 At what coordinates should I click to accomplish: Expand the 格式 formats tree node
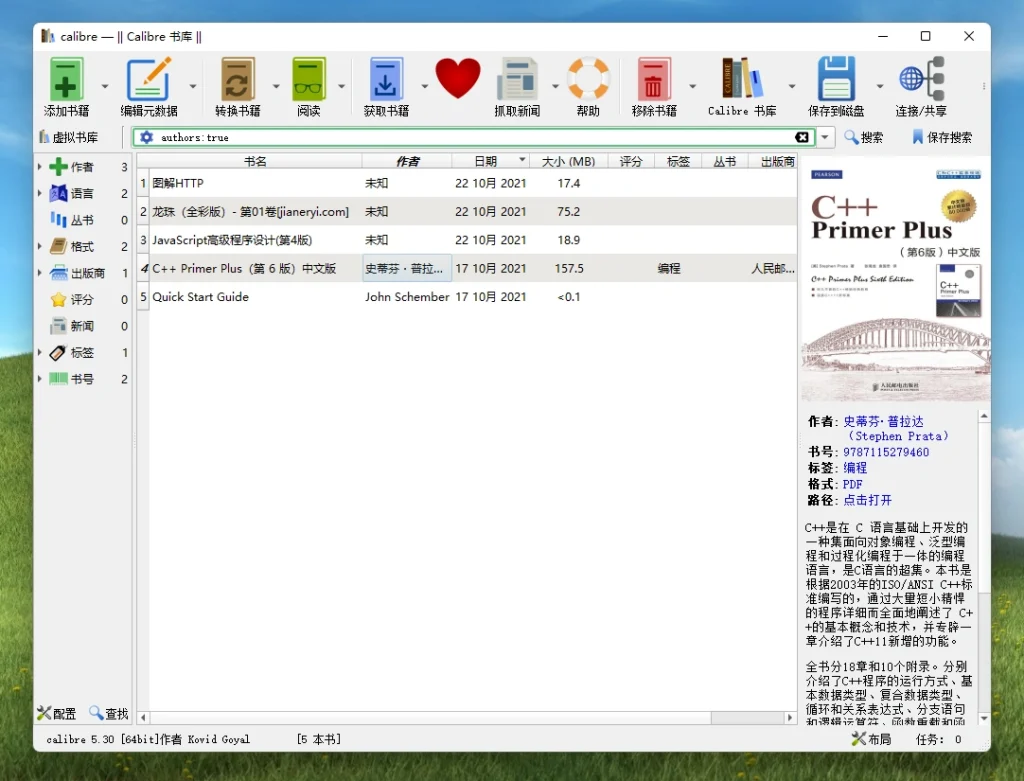tap(40, 246)
